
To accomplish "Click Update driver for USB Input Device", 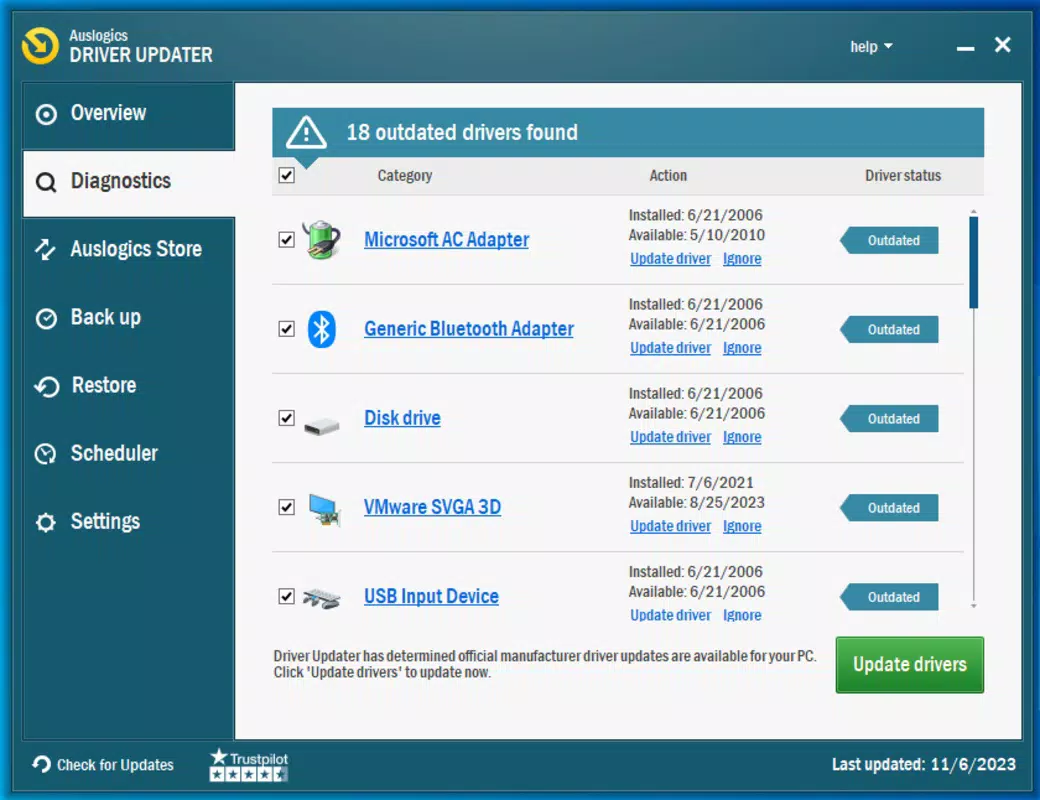I will (x=670, y=615).
